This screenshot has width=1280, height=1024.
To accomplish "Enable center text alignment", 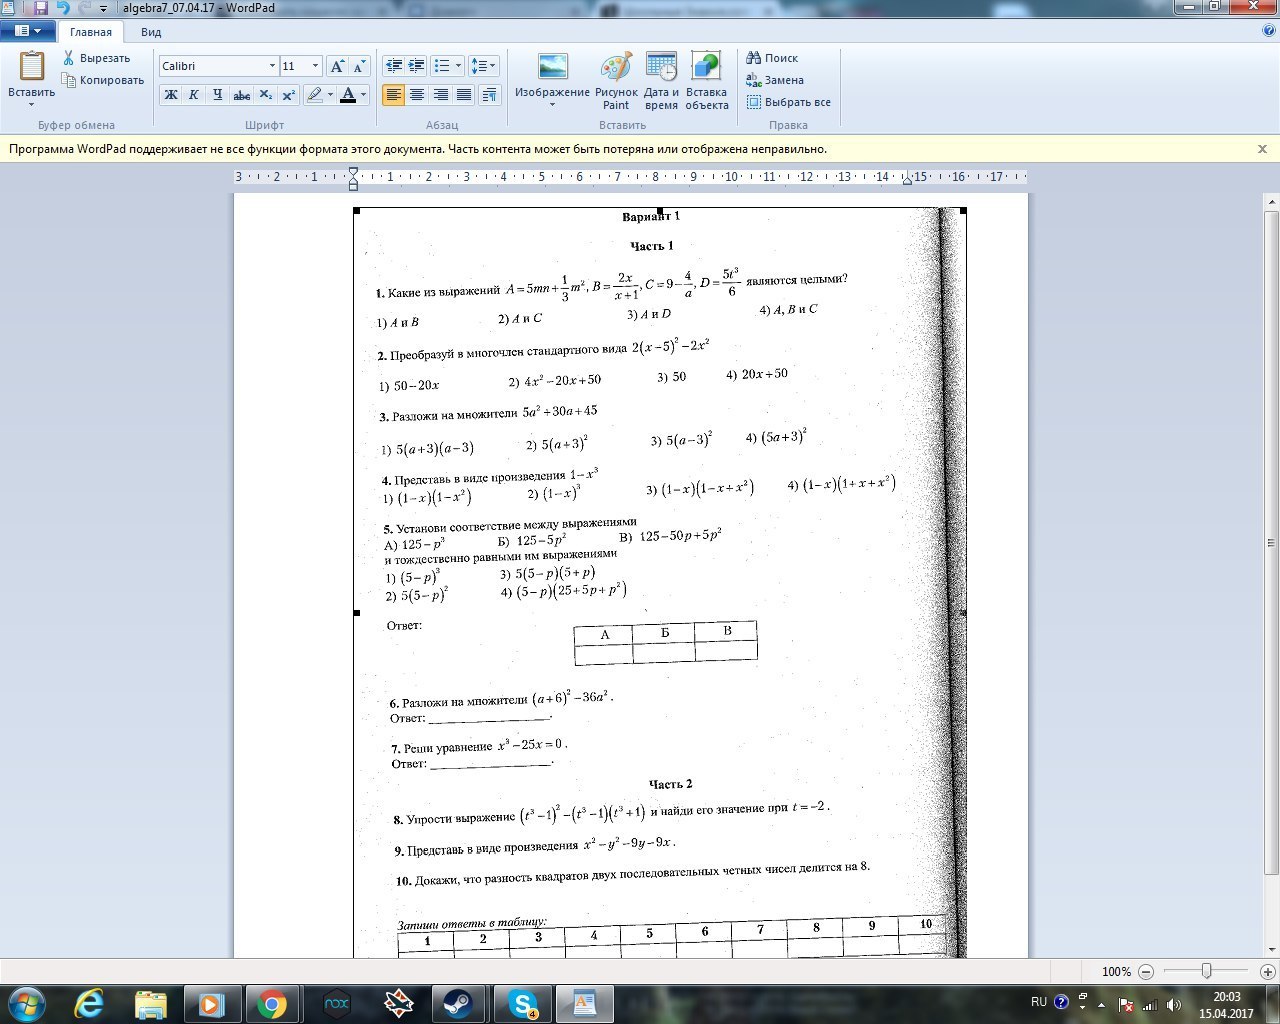I will [x=417, y=95].
